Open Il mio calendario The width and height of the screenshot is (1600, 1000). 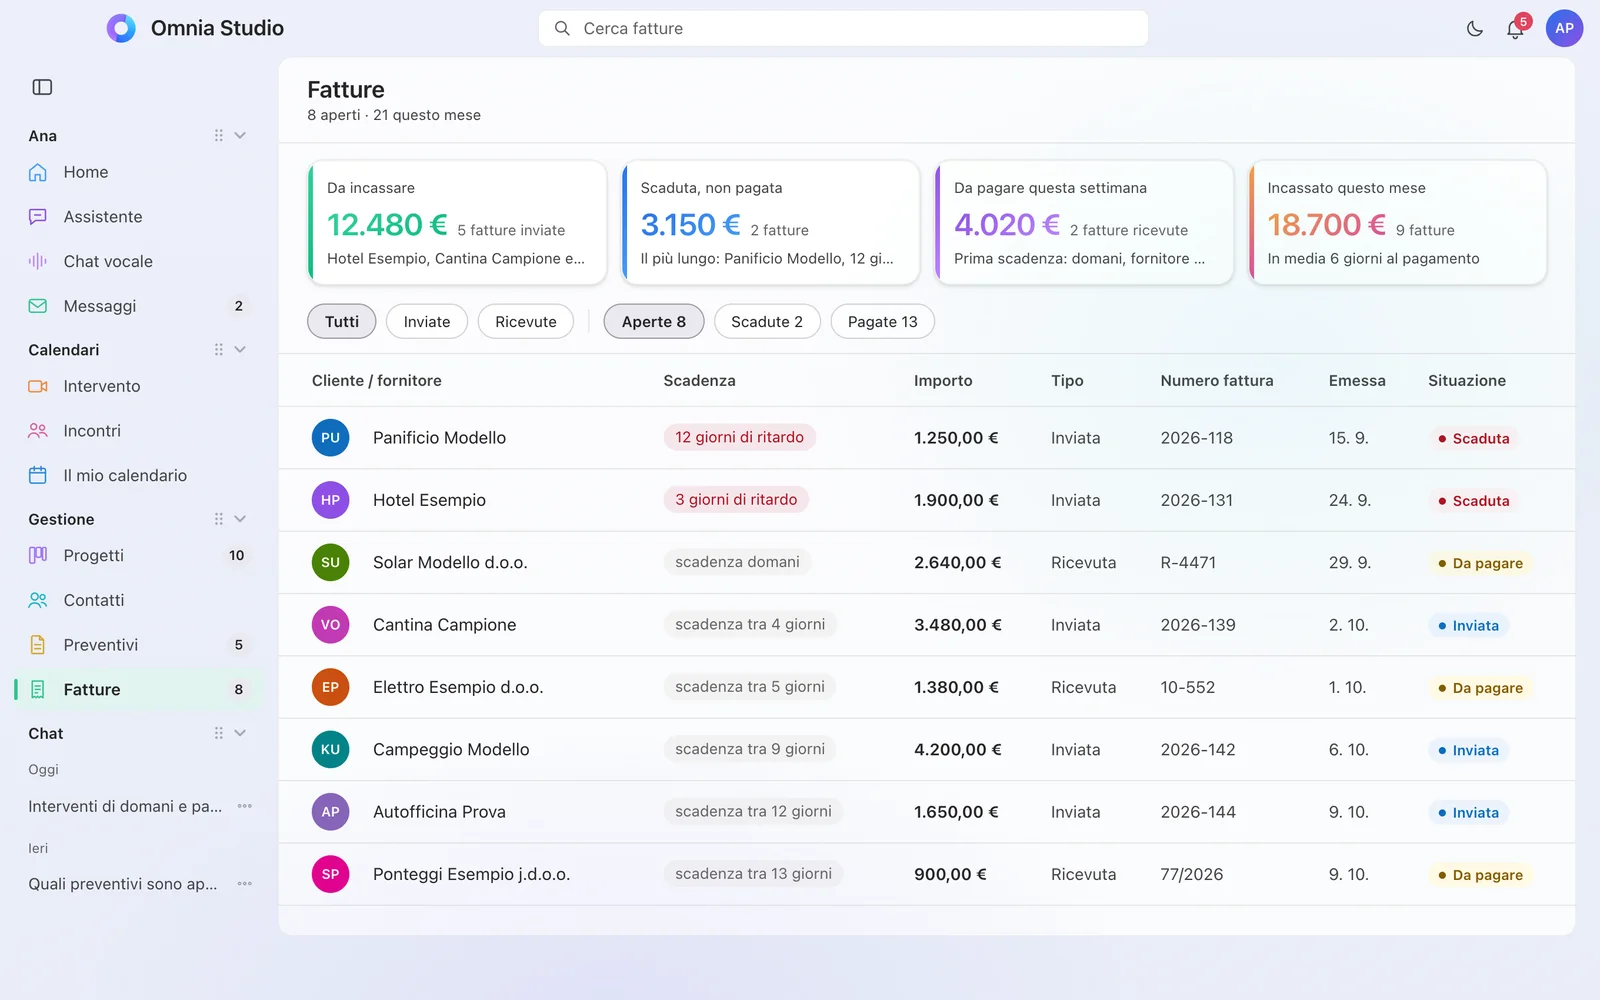coord(138,475)
